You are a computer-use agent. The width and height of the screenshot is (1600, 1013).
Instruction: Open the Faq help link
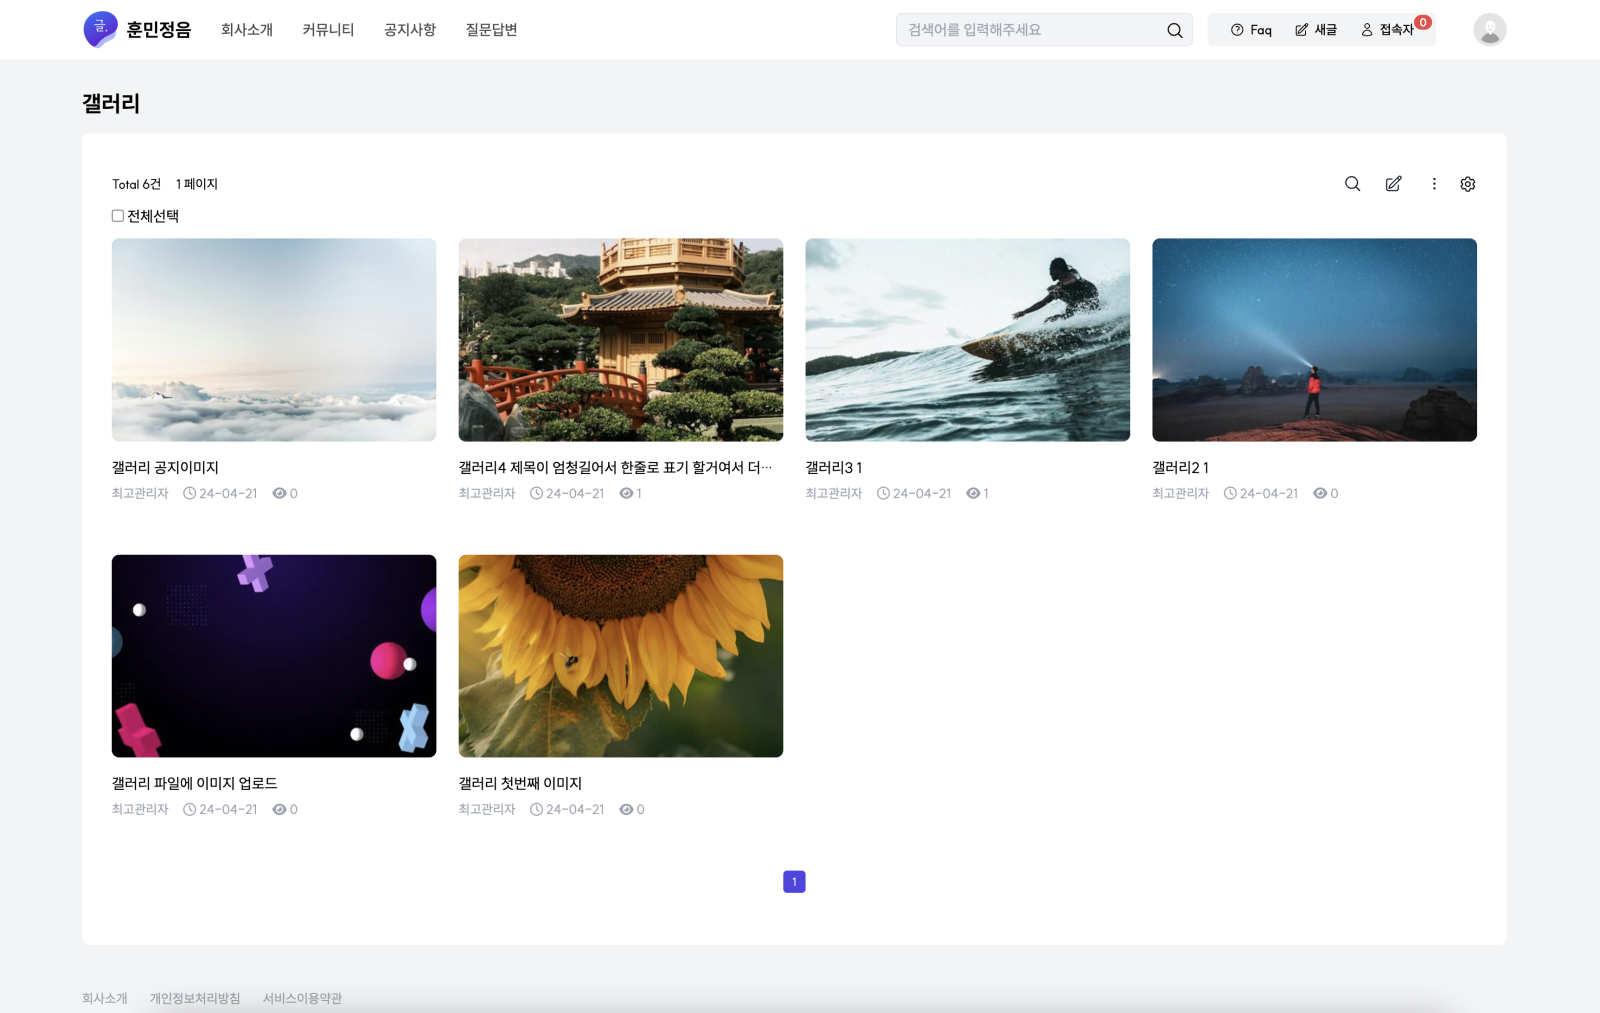click(1251, 30)
